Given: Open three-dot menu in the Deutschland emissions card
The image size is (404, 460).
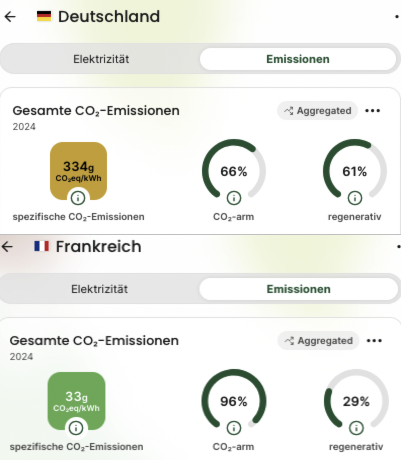Looking at the screenshot, I should 373,111.
